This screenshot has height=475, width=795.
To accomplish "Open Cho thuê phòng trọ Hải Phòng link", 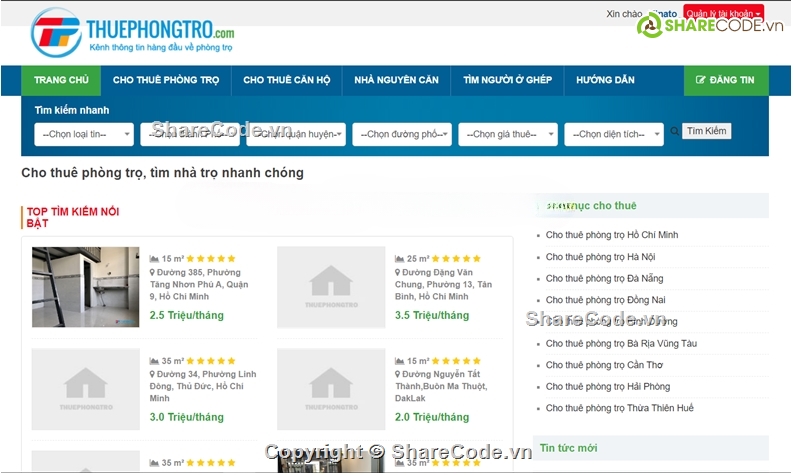I will pos(608,387).
